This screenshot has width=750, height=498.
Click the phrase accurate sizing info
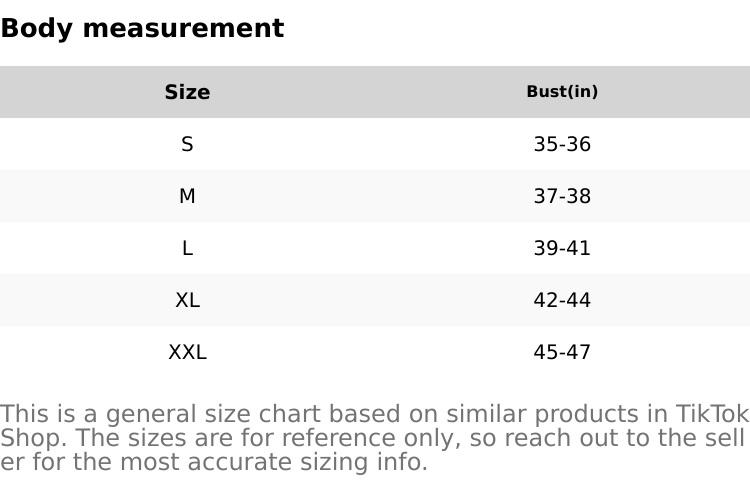point(321,462)
